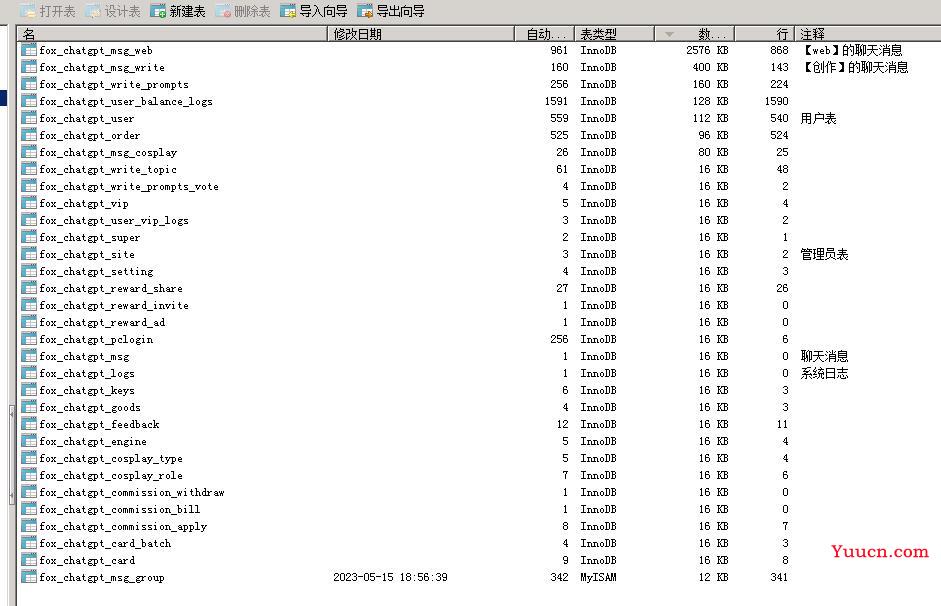Click the sort arrow in data size header
Image resolution: width=941 pixels, height=606 pixels.
point(669,34)
